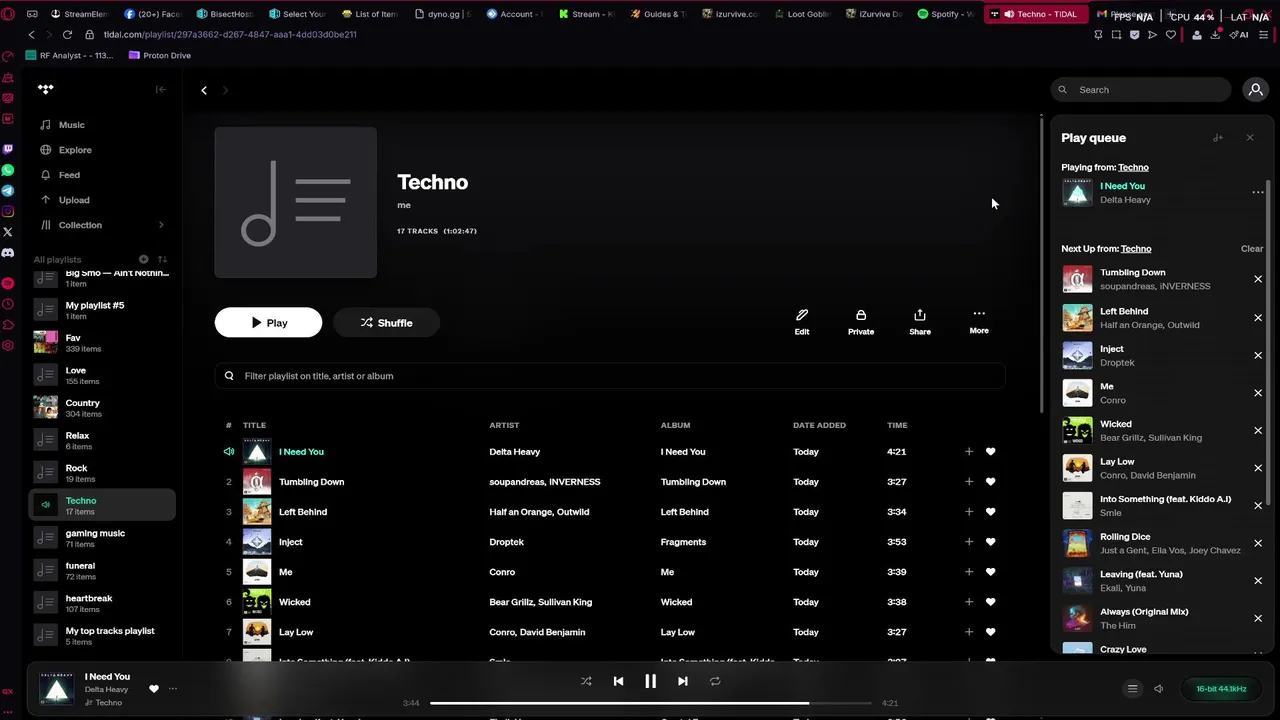Open options for I Need You in queue

1258,192
